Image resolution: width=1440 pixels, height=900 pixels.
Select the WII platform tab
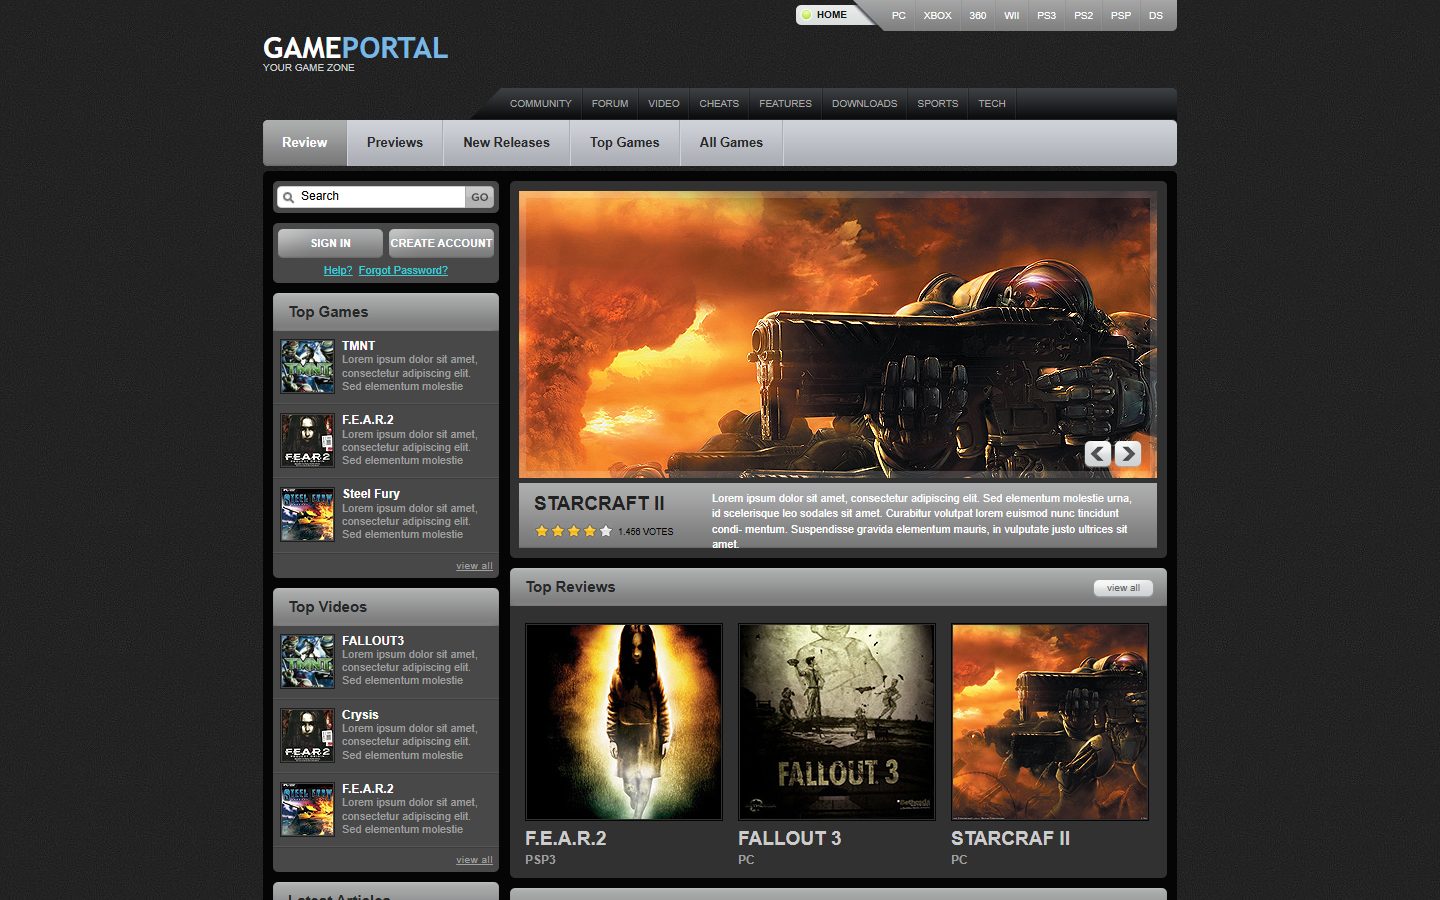click(x=1012, y=16)
